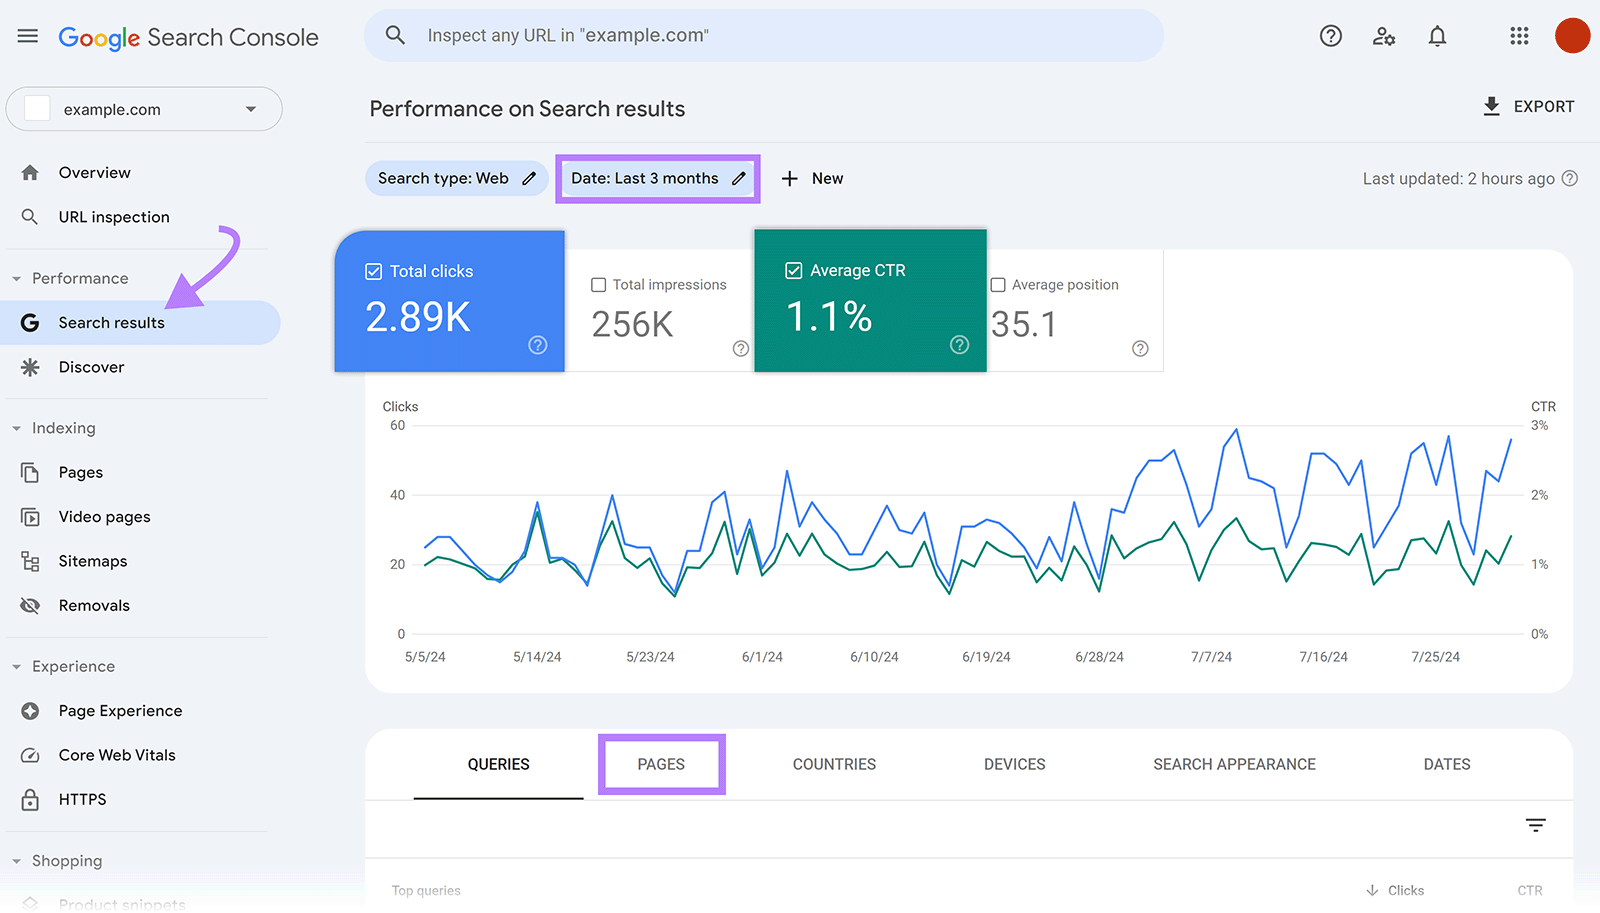1600x913 pixels.
Task: Switch to the Pages tab
Action: 660,763
